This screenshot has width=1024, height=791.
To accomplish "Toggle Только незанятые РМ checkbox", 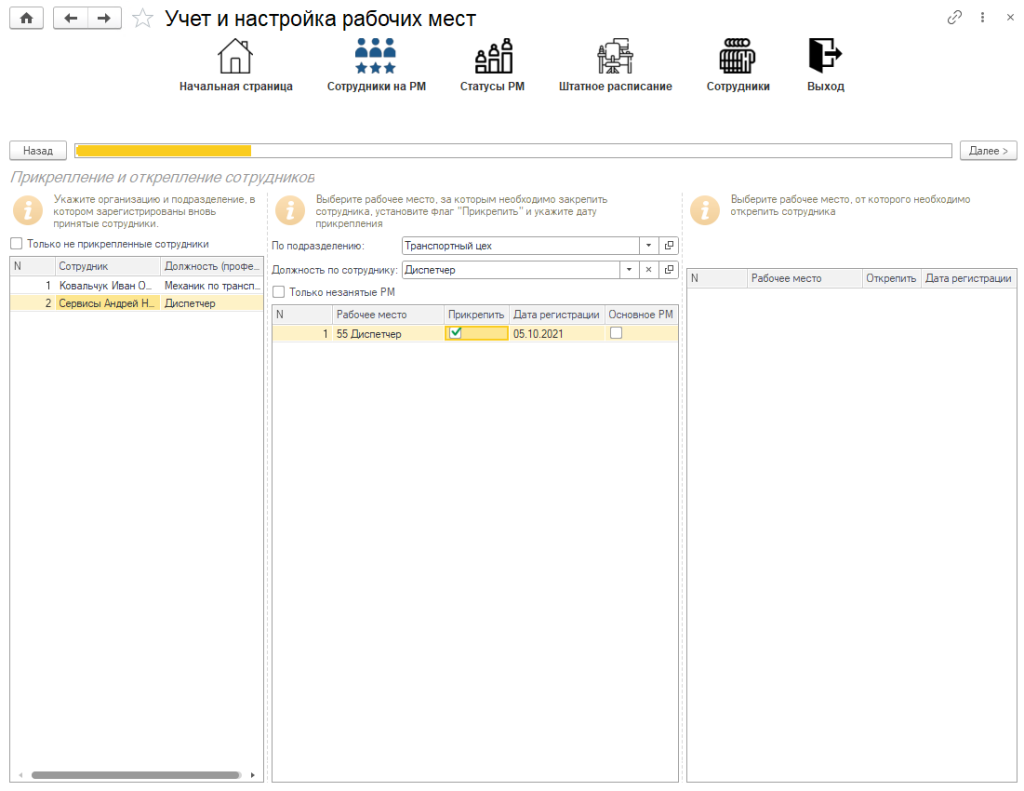I will point(279,292).
